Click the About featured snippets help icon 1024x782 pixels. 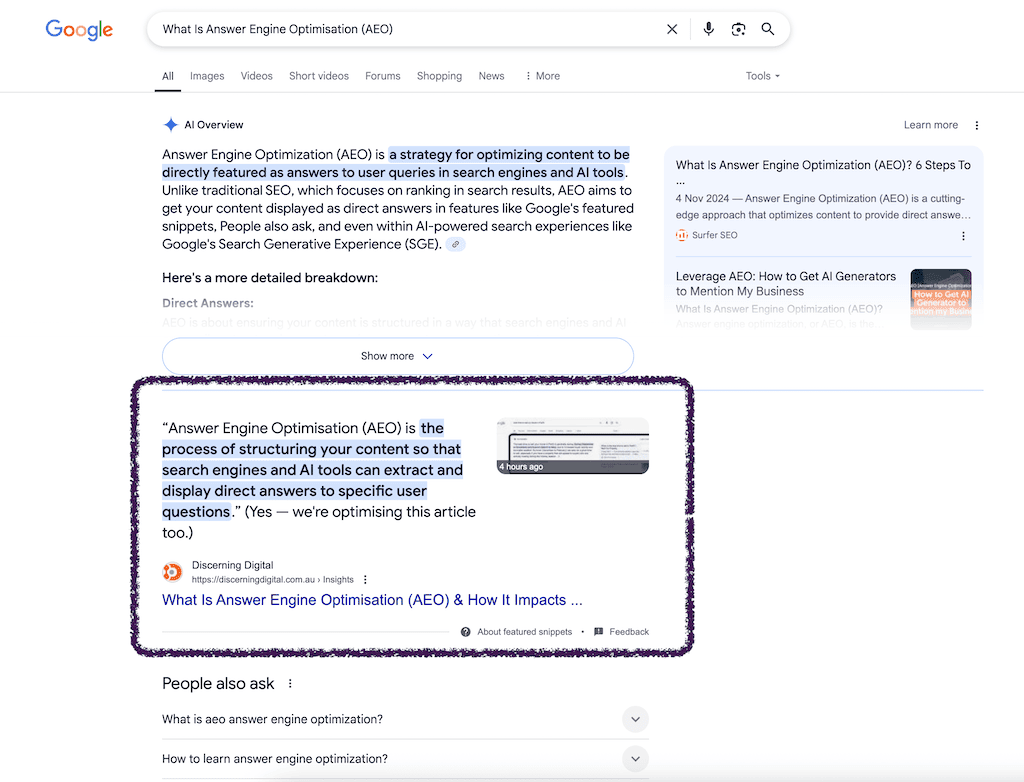click(466, 632)
